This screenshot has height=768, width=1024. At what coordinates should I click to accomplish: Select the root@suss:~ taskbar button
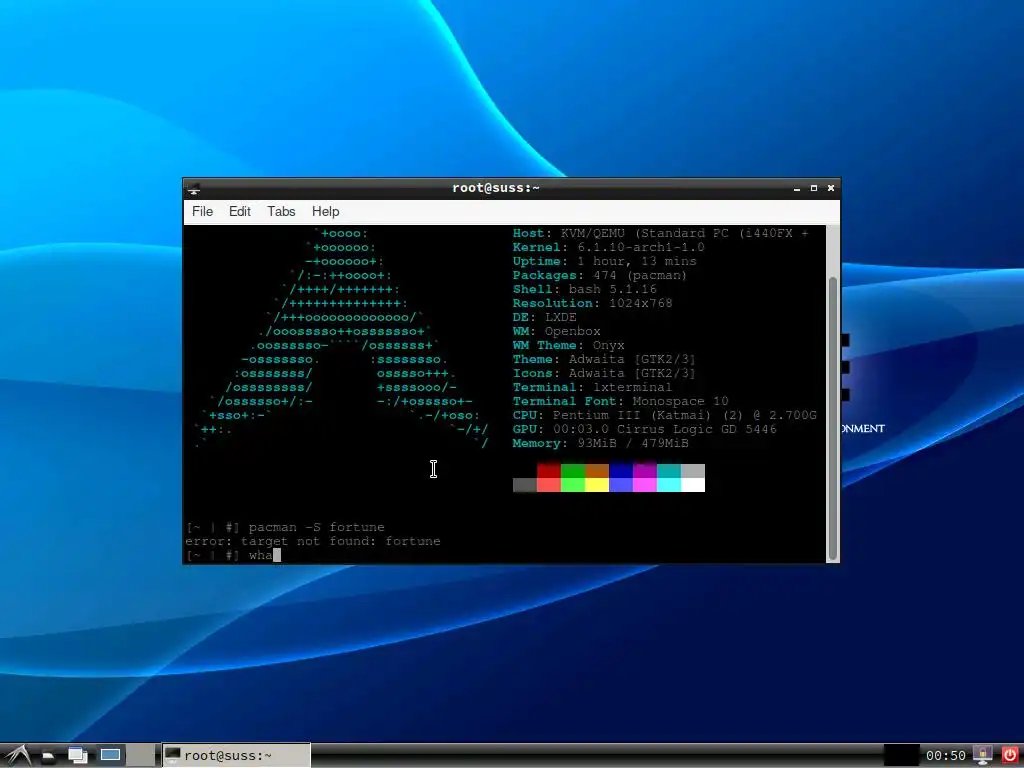click(236, 756)
